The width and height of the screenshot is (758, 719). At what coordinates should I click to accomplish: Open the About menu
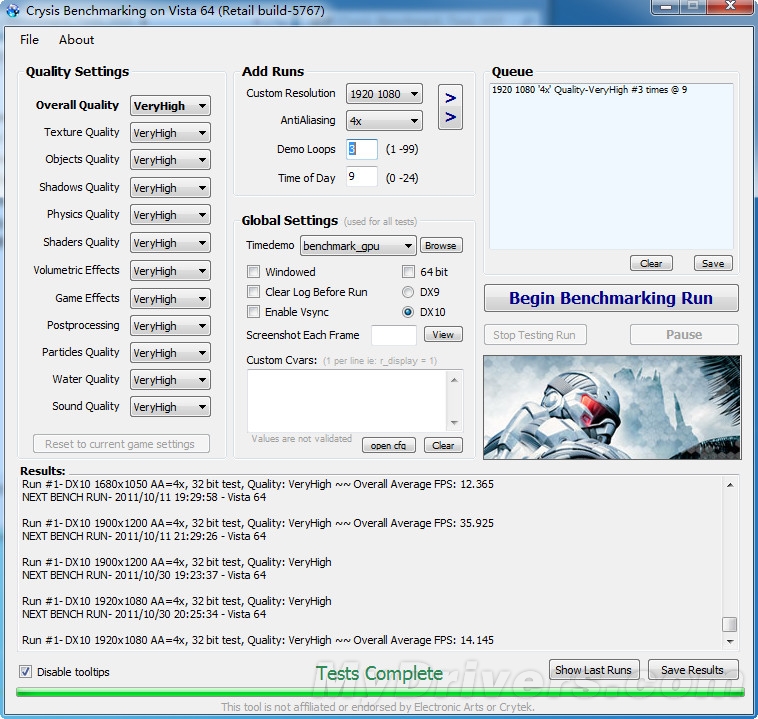76,40
